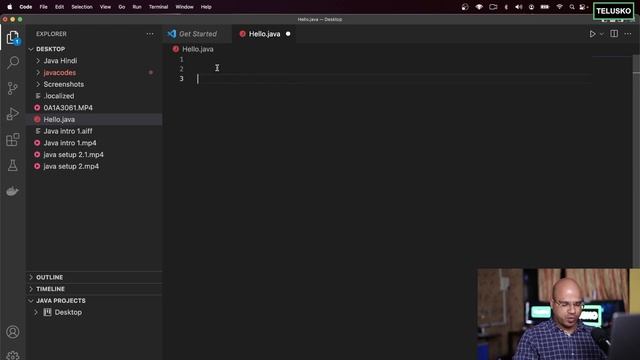Expand the OUTLINE section
Image resolution: width=640 pixels, height=360 pixels.
point(50,277)
